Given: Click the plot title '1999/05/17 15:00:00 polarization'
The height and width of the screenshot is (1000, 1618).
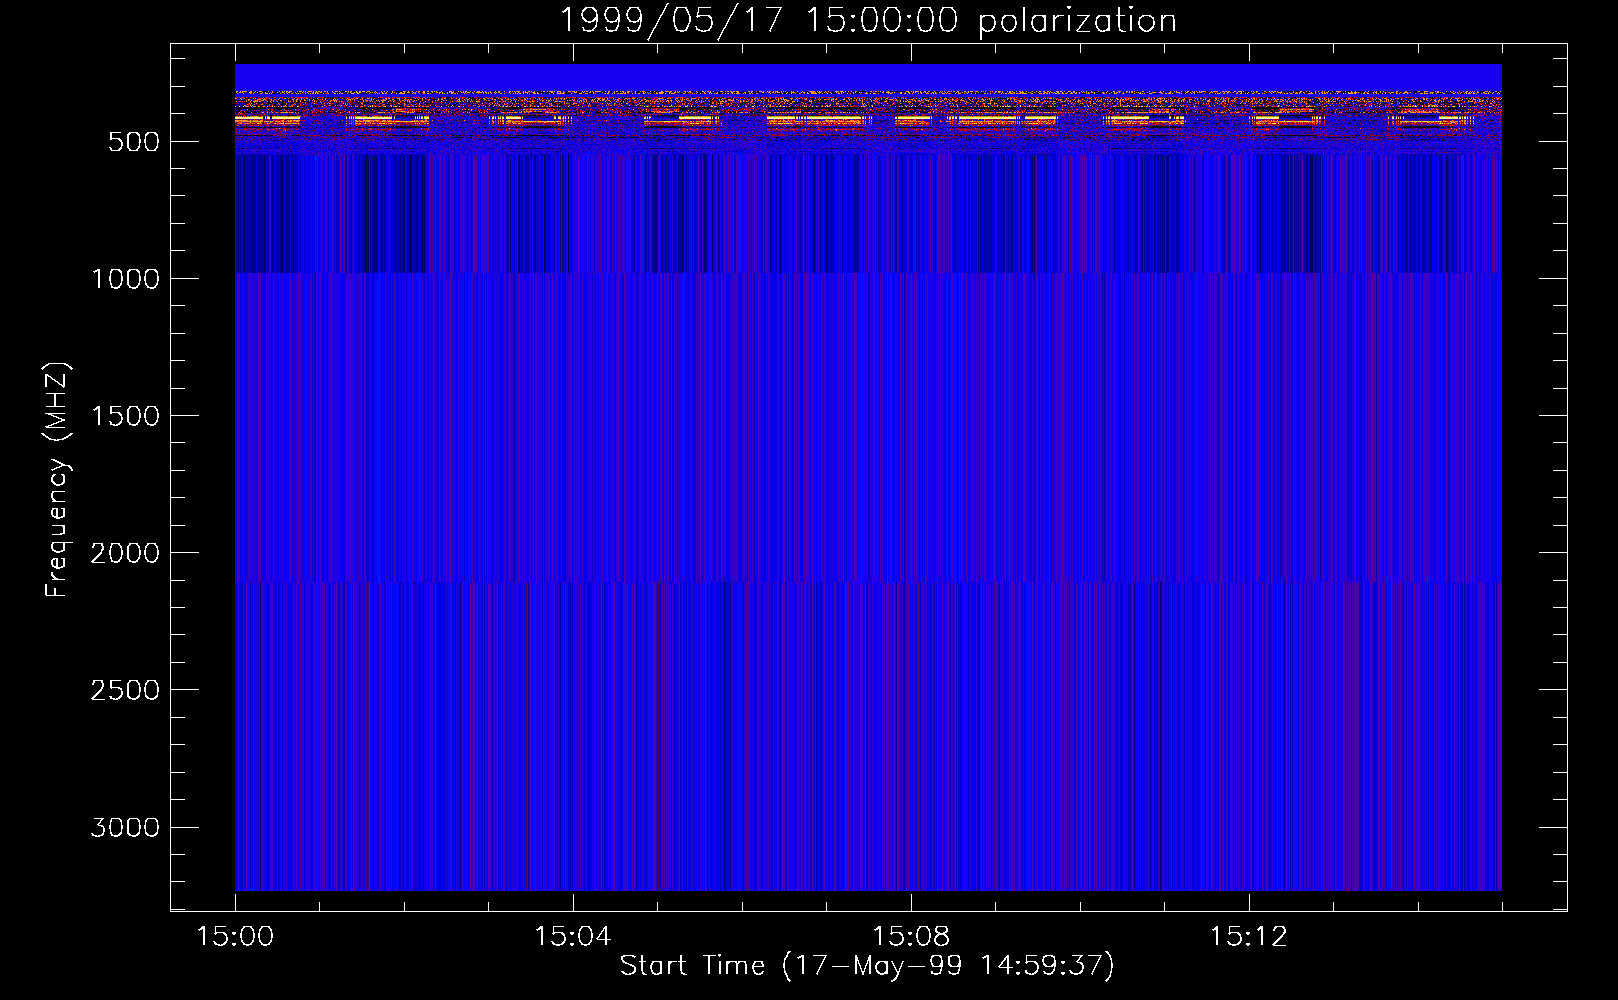Looking at the screenshot, I should (x=868, y=20).
